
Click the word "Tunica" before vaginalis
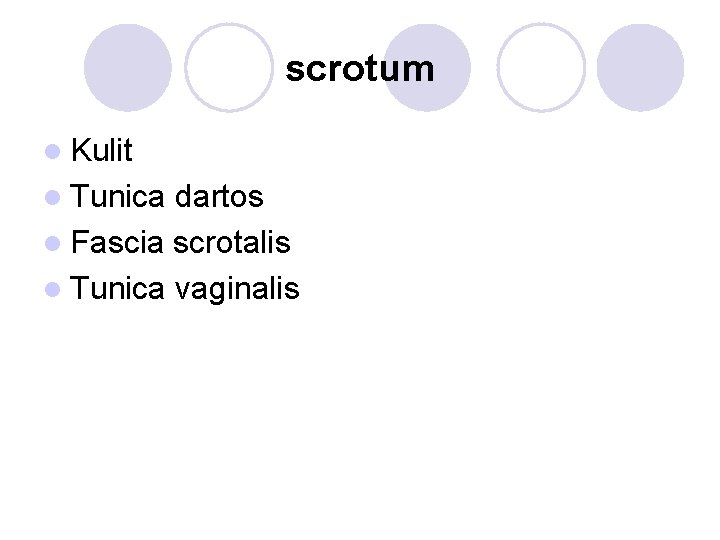point(117,288)
